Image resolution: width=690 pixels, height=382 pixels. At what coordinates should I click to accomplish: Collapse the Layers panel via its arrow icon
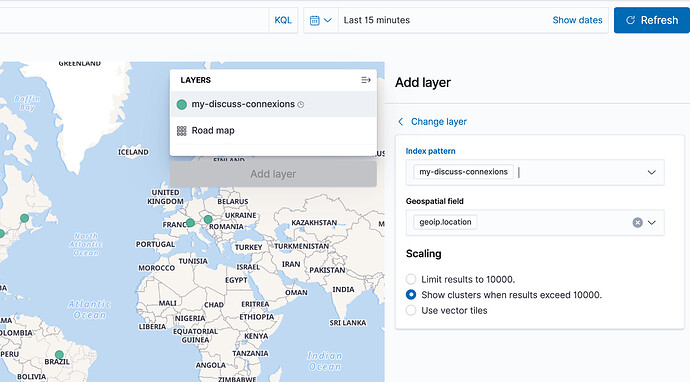(366, 80)
